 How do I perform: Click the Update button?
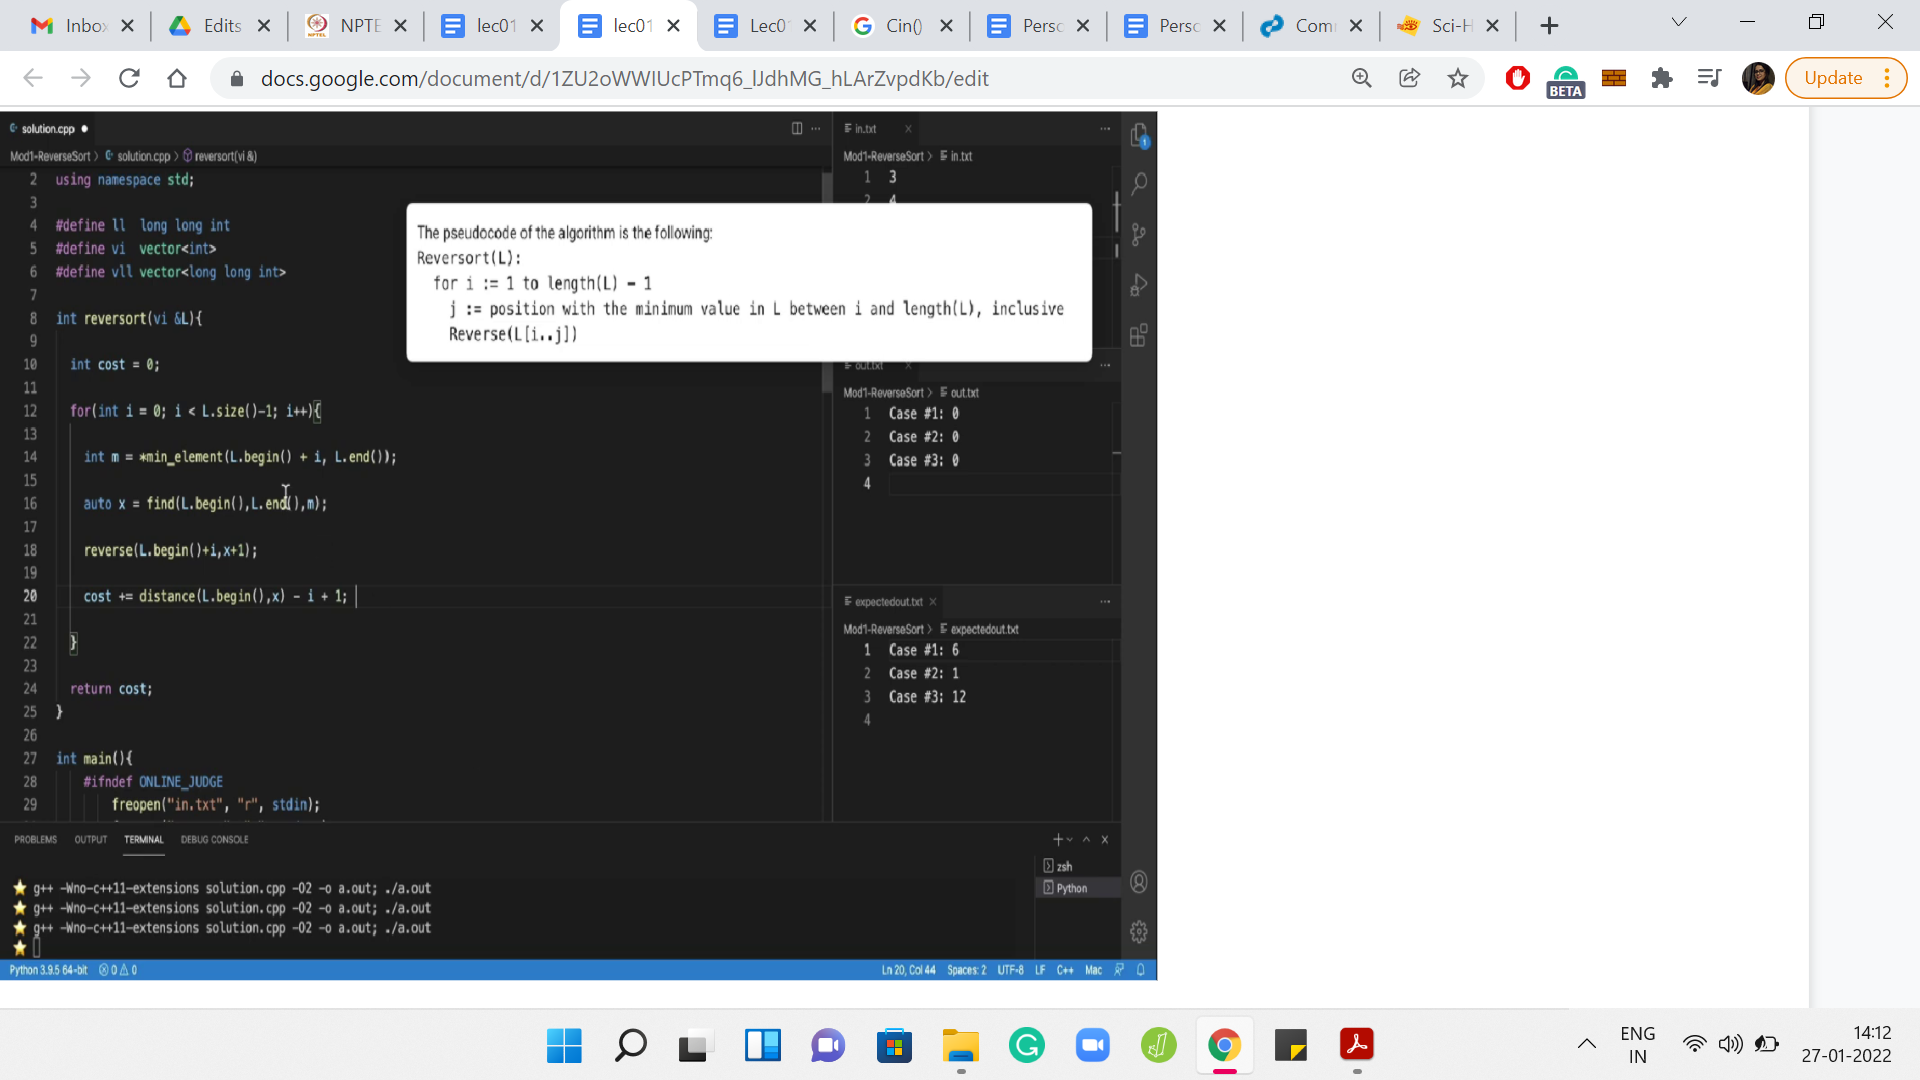(1833, 78)
